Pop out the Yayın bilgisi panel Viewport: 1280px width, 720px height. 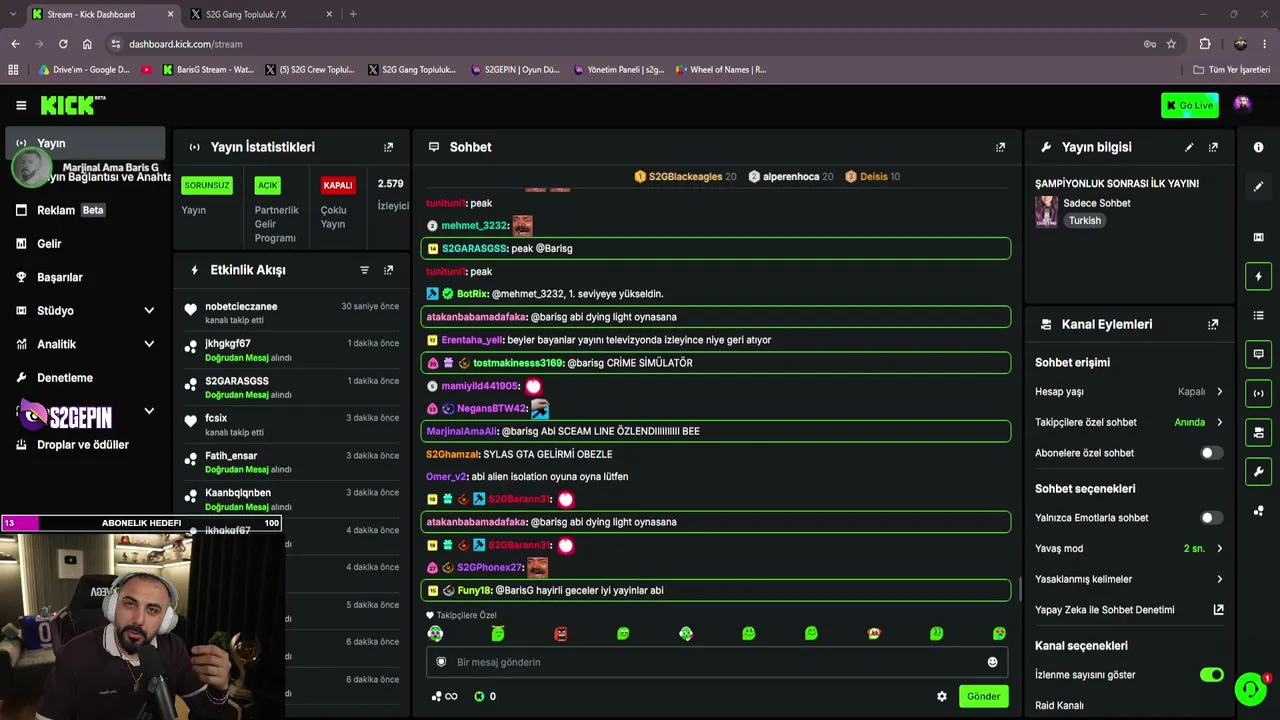point(1213,147)
